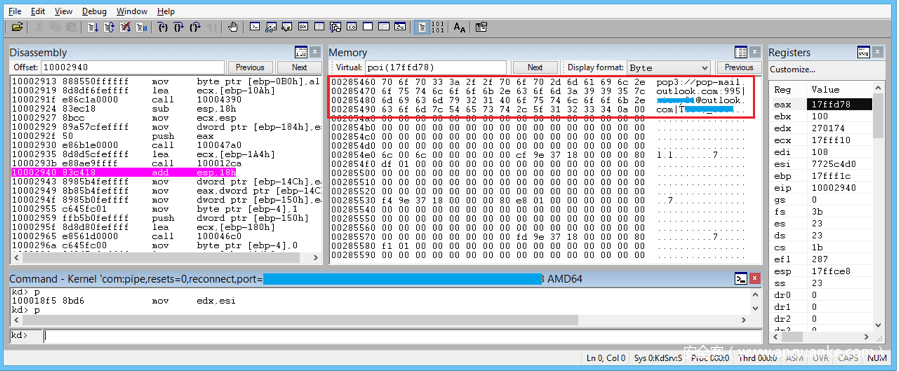The height and width of the screenshot is (371, 899).
Task: Click the Disassembly horizontal scrollbar
Action: [165, 259]
